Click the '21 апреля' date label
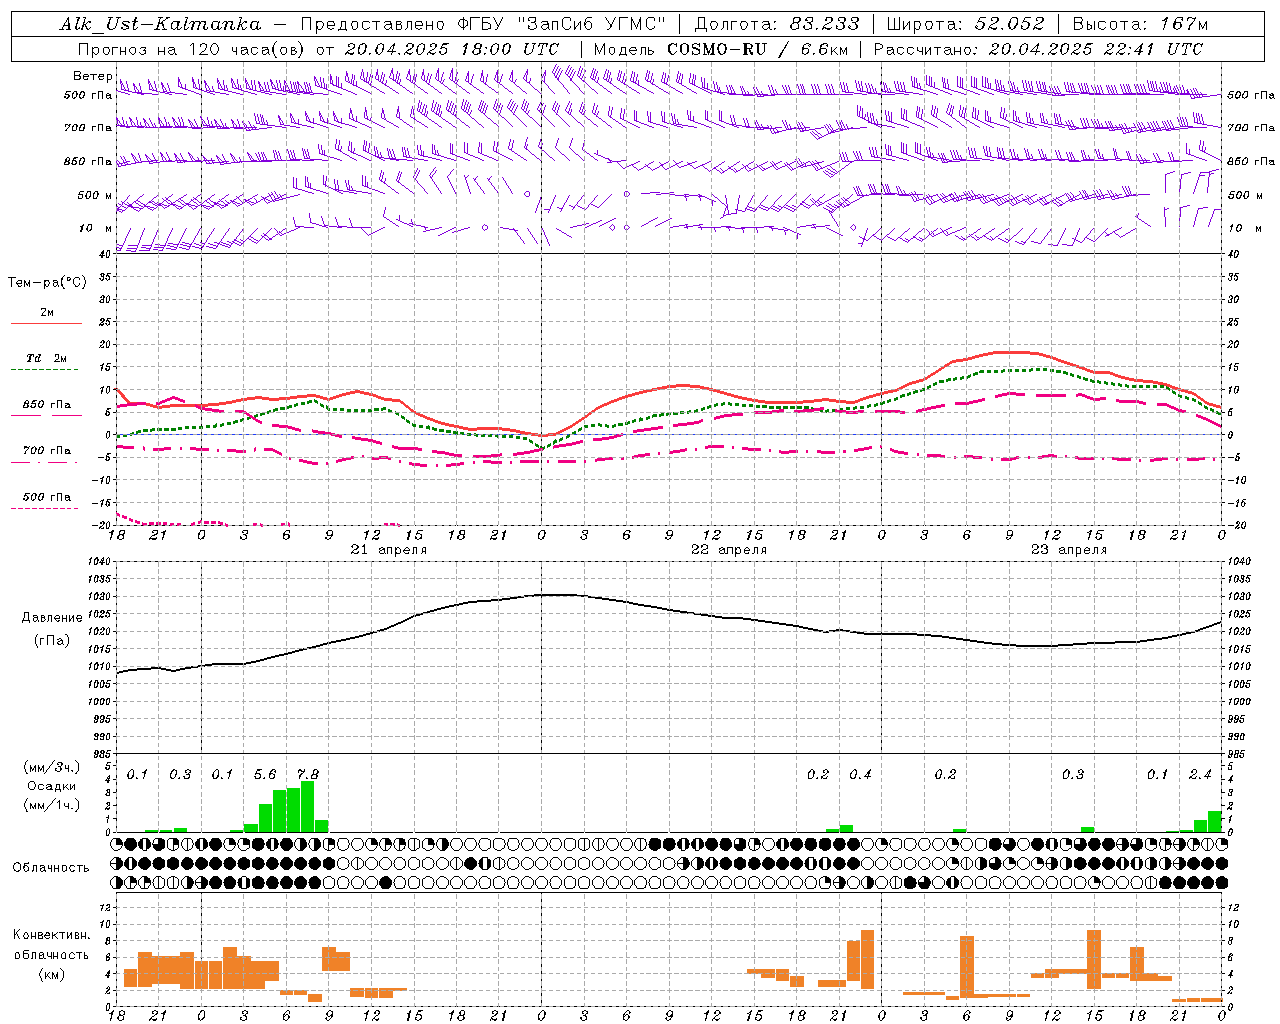The width and height of the screenshot is (1280, 1024). [389, 550]
